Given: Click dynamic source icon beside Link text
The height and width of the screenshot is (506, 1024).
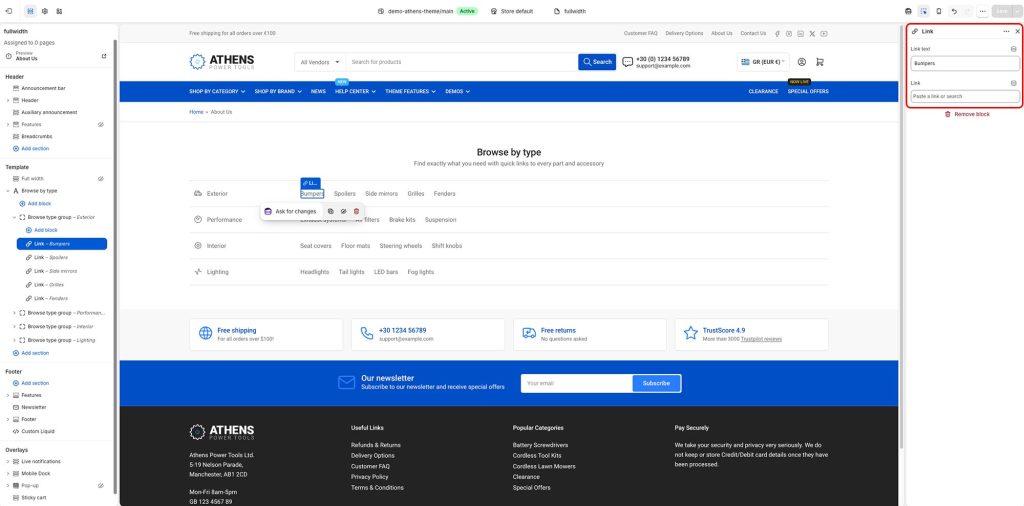Looking at the screenshot, I should coord(1014,49).
